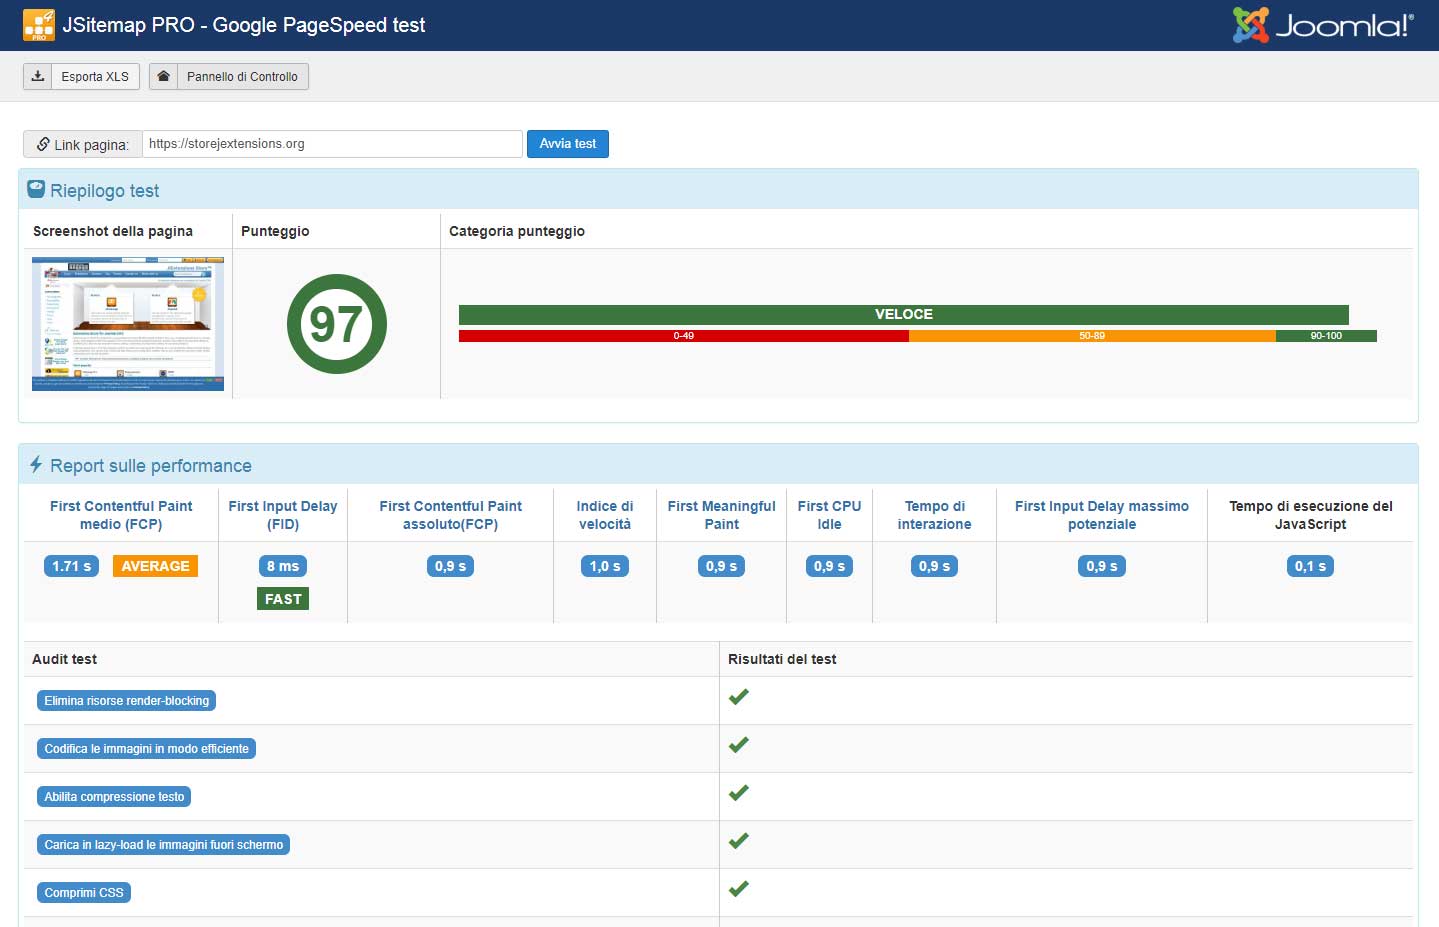Open the page screenshot thumbnail
Screen dimensions: 1439x927
[128, 324]
